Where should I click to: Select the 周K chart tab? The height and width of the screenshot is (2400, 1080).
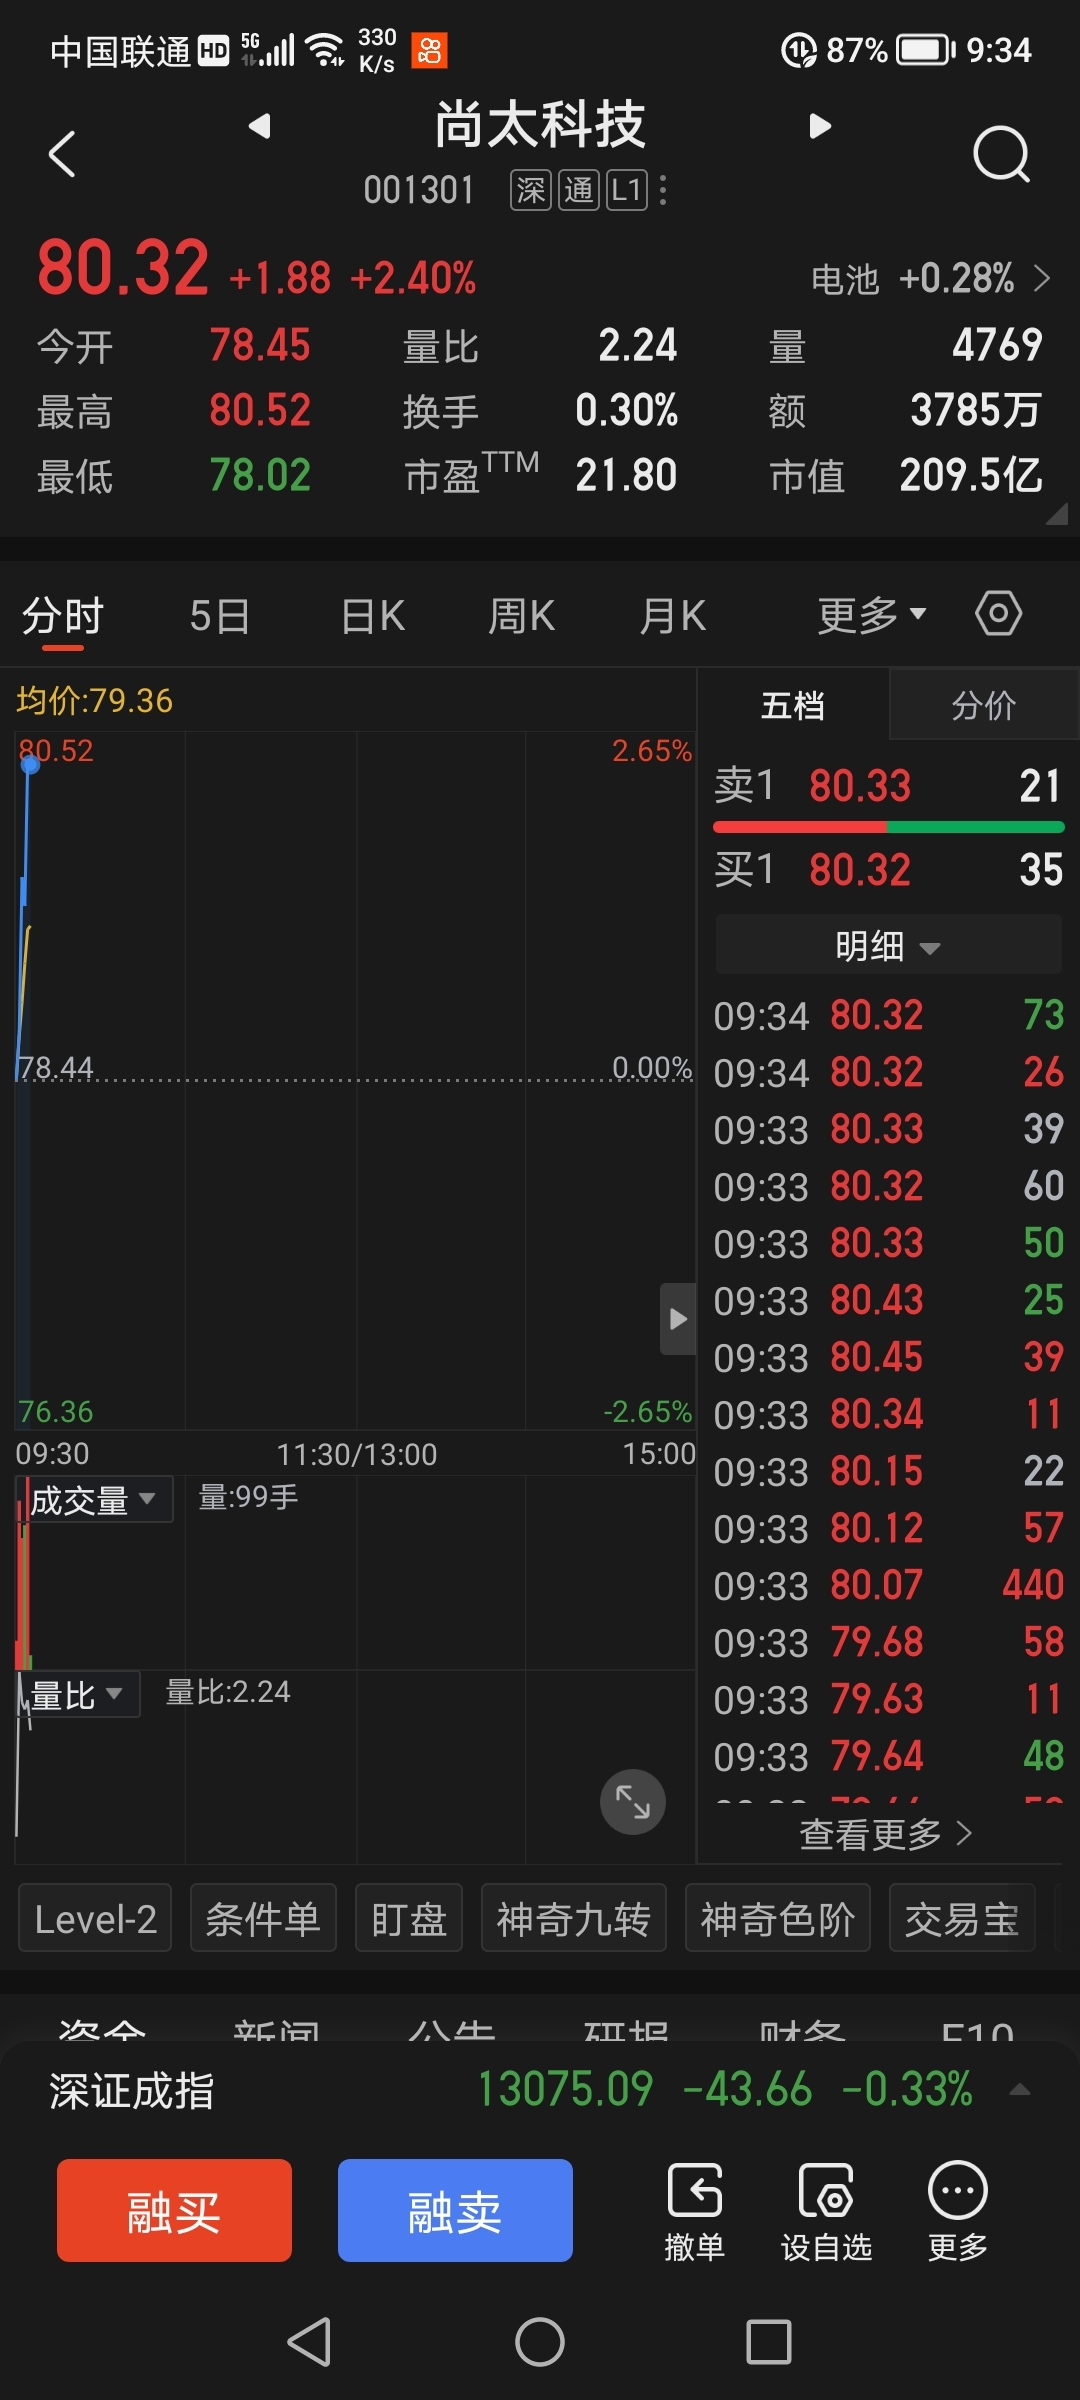coord(521,616)
